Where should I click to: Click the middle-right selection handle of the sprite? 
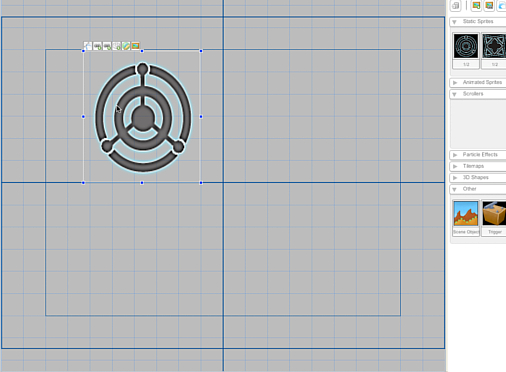201,117
